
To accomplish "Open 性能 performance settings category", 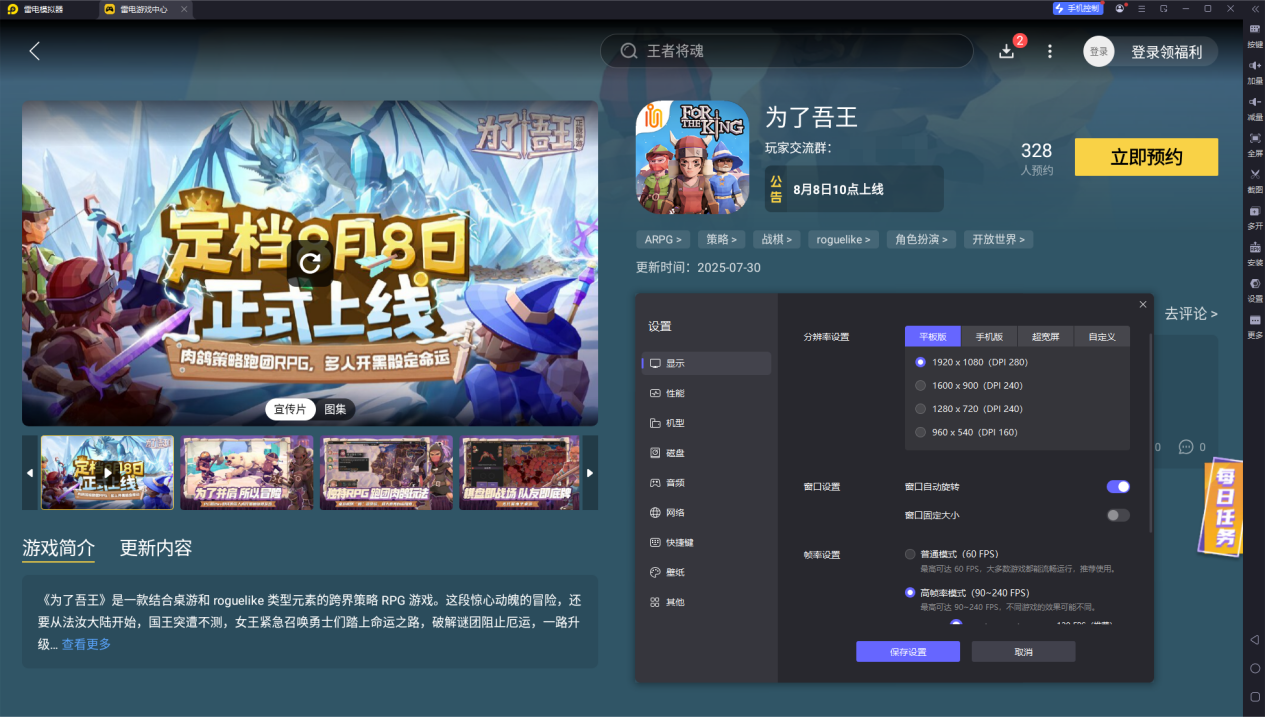I will click(x=707, y=393).
